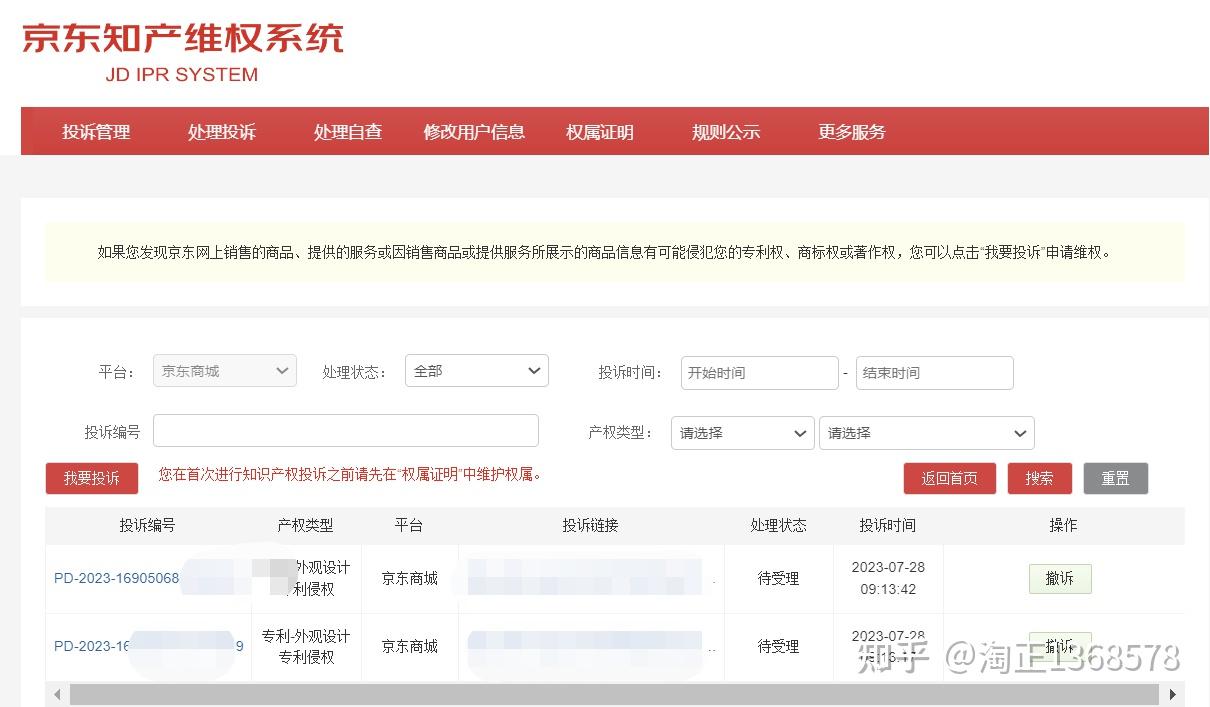Screen dimensions: 1210x707
Task: Click the red 权属证明 reminder text
Action: [x=351, y=474]
